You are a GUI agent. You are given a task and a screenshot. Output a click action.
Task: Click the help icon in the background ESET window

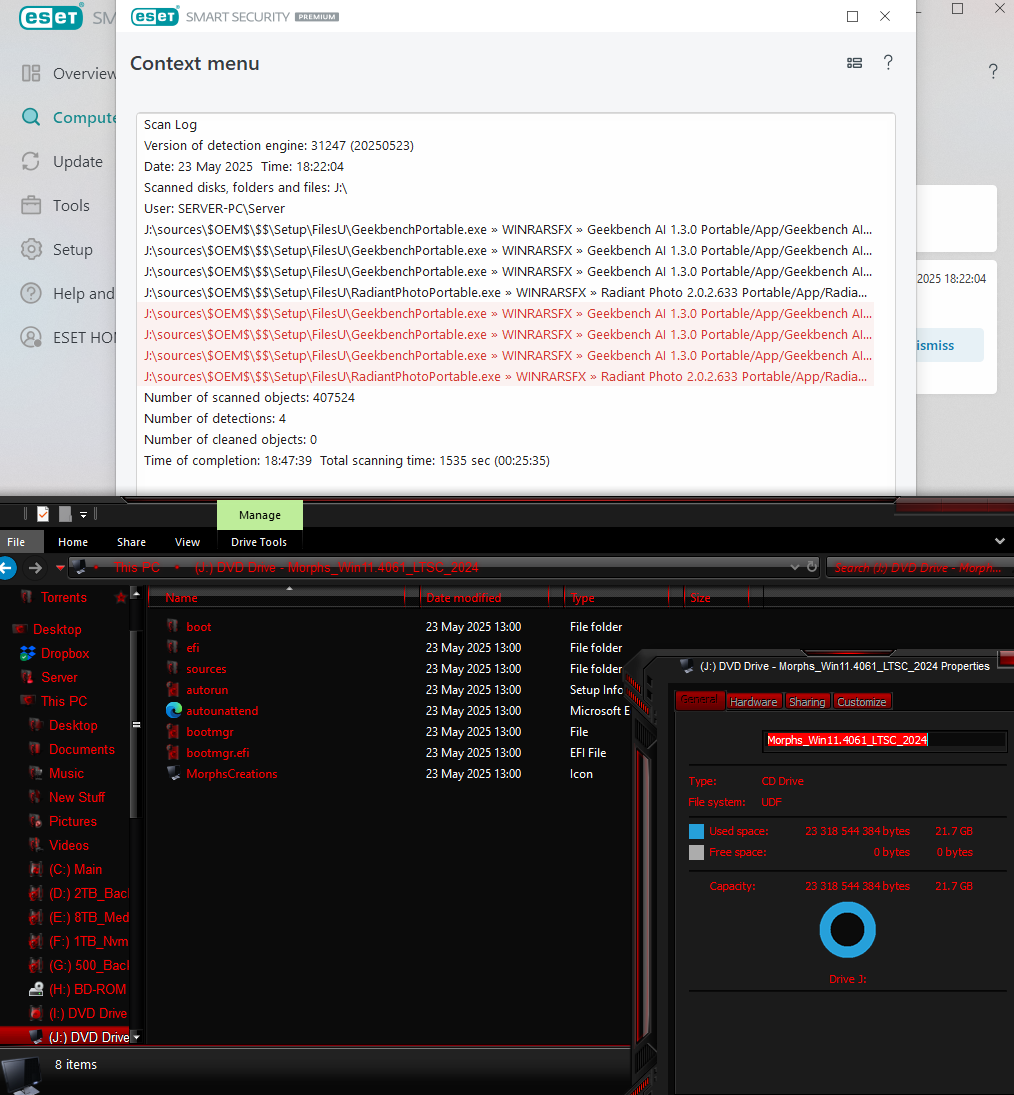pos(992,71)
